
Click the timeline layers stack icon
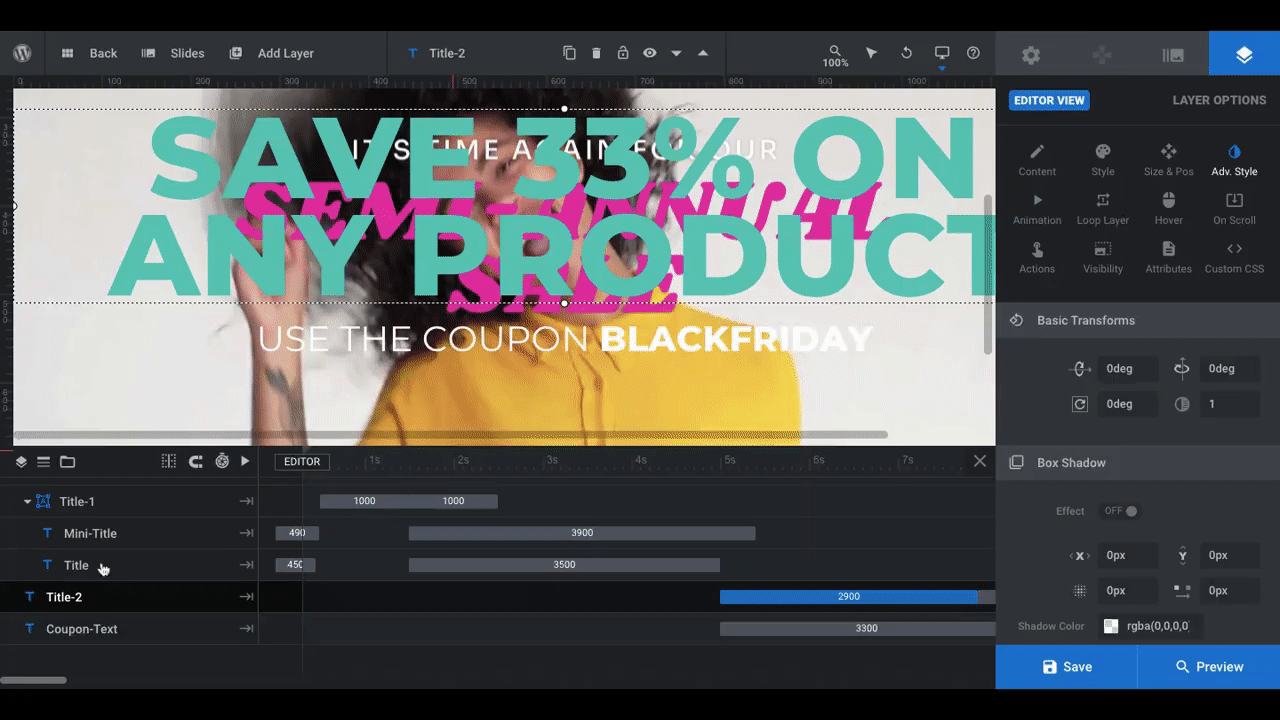(x=21, y=461)
